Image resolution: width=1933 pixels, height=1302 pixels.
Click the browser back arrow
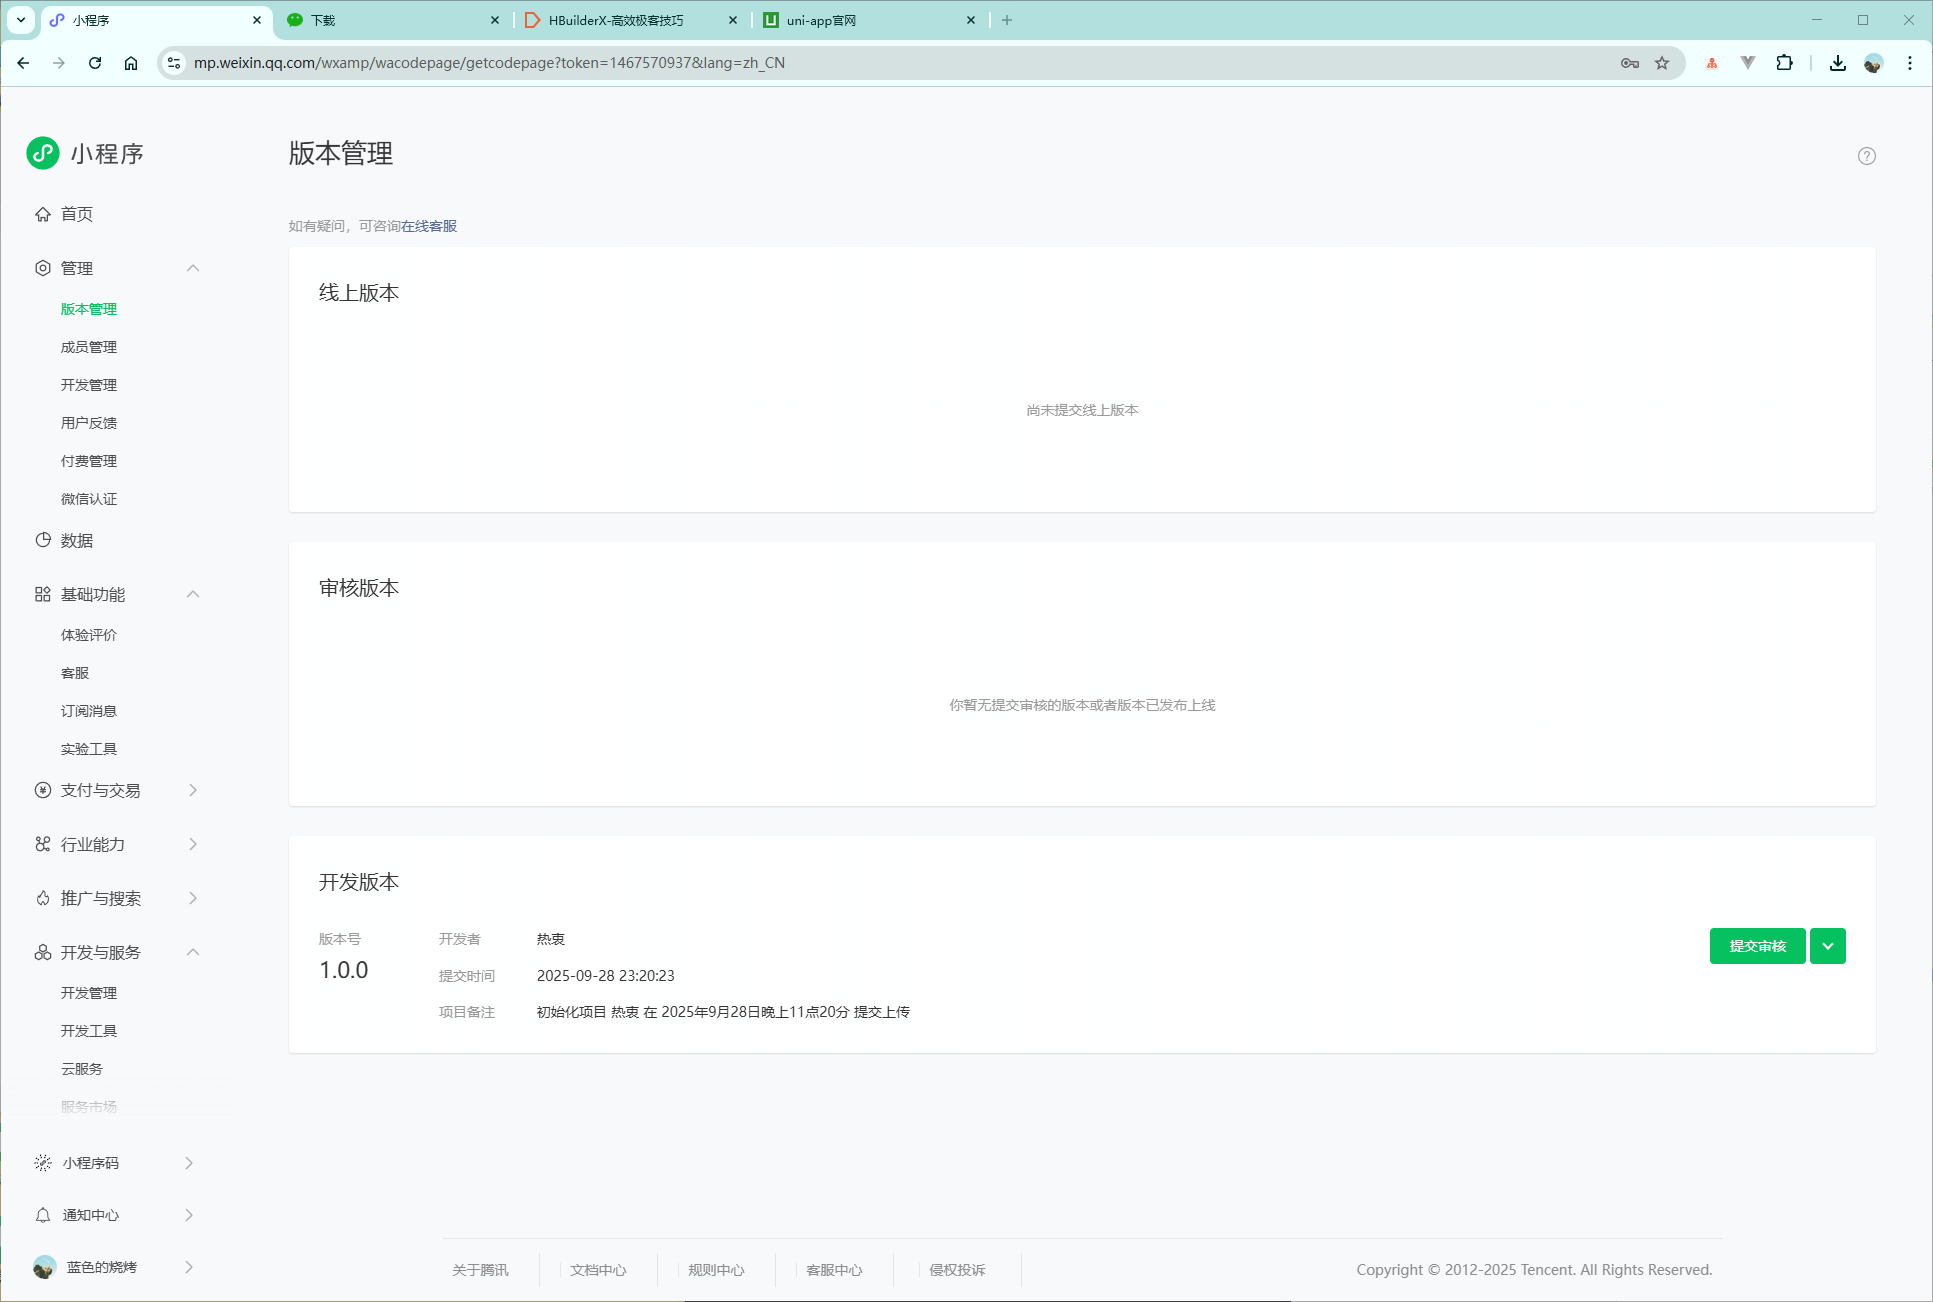point(23,63)
